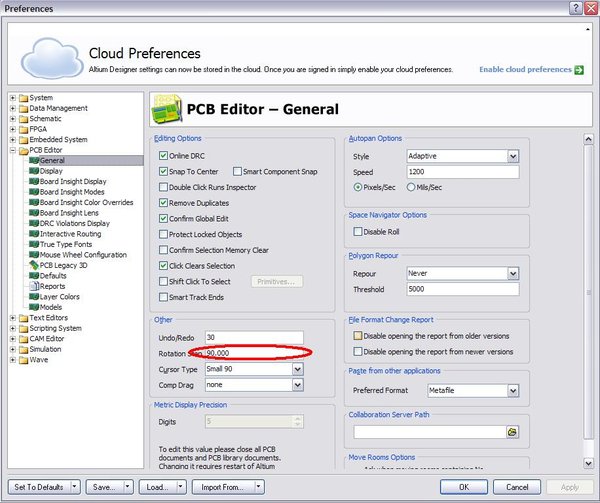
Task: Click the Models icon in tree
Action: tap(34, 307)
